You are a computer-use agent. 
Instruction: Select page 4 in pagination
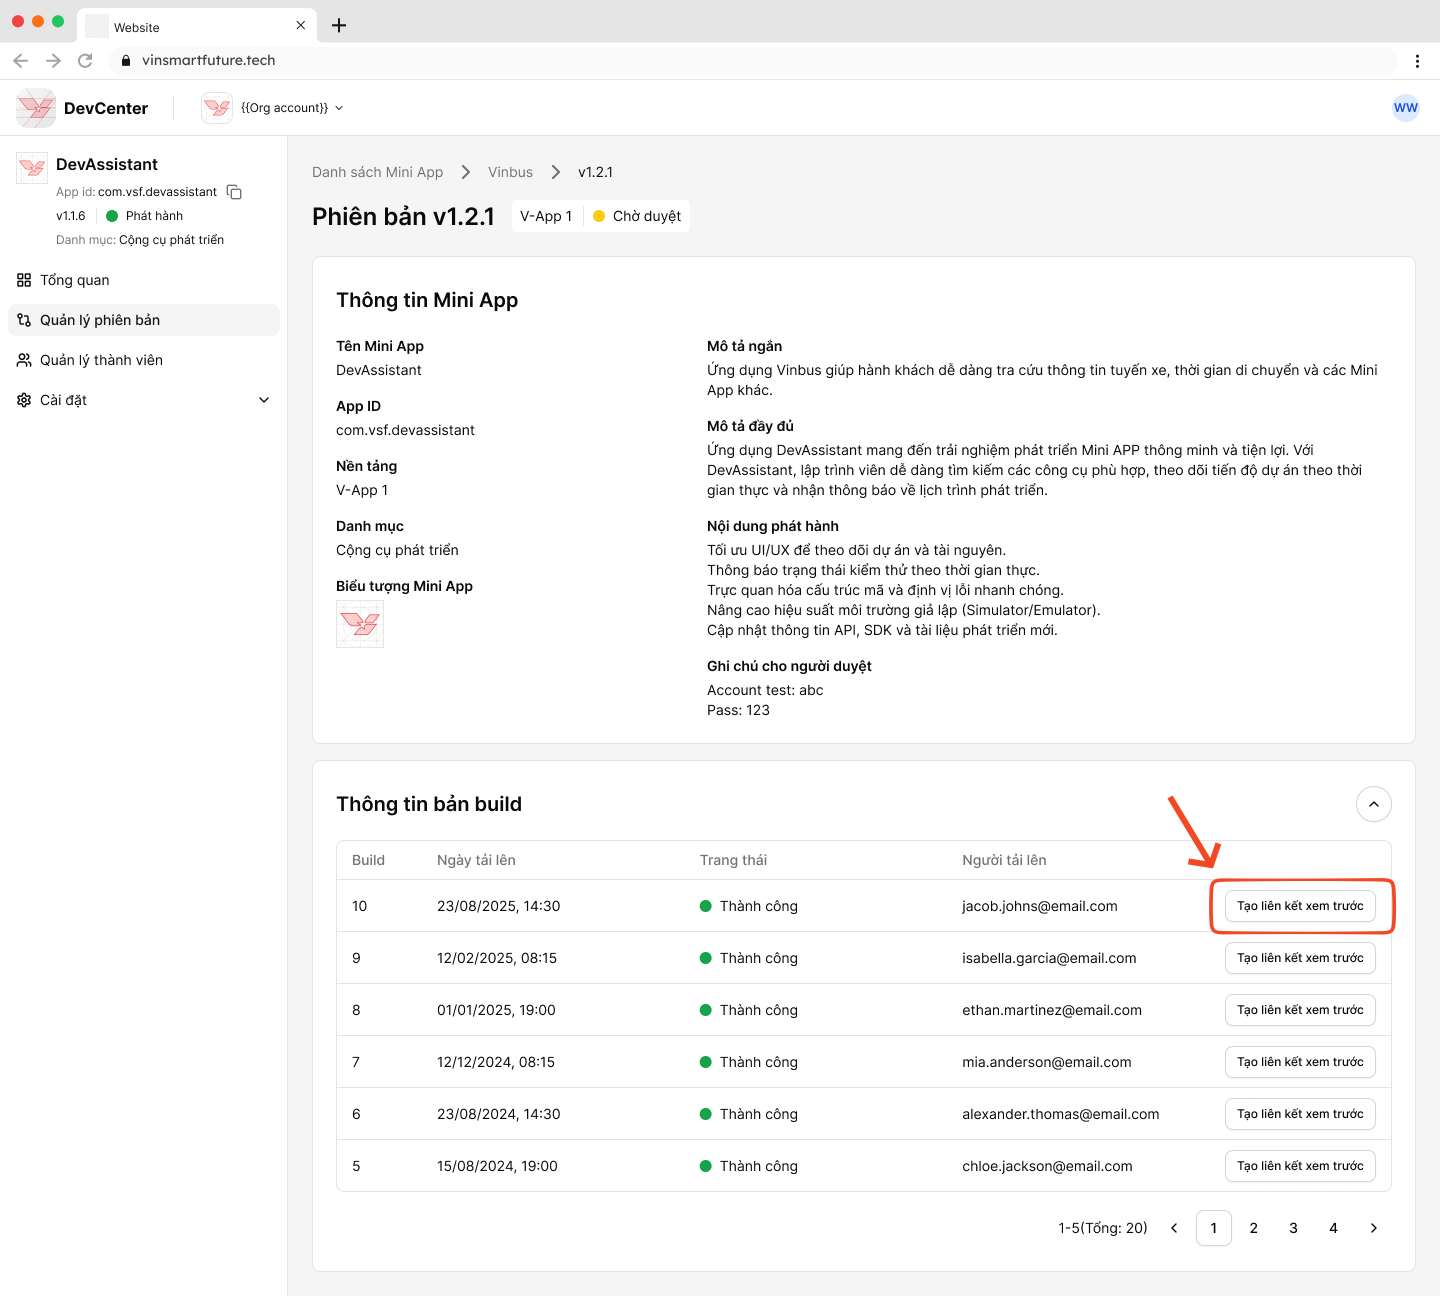coord(1334,1228)
